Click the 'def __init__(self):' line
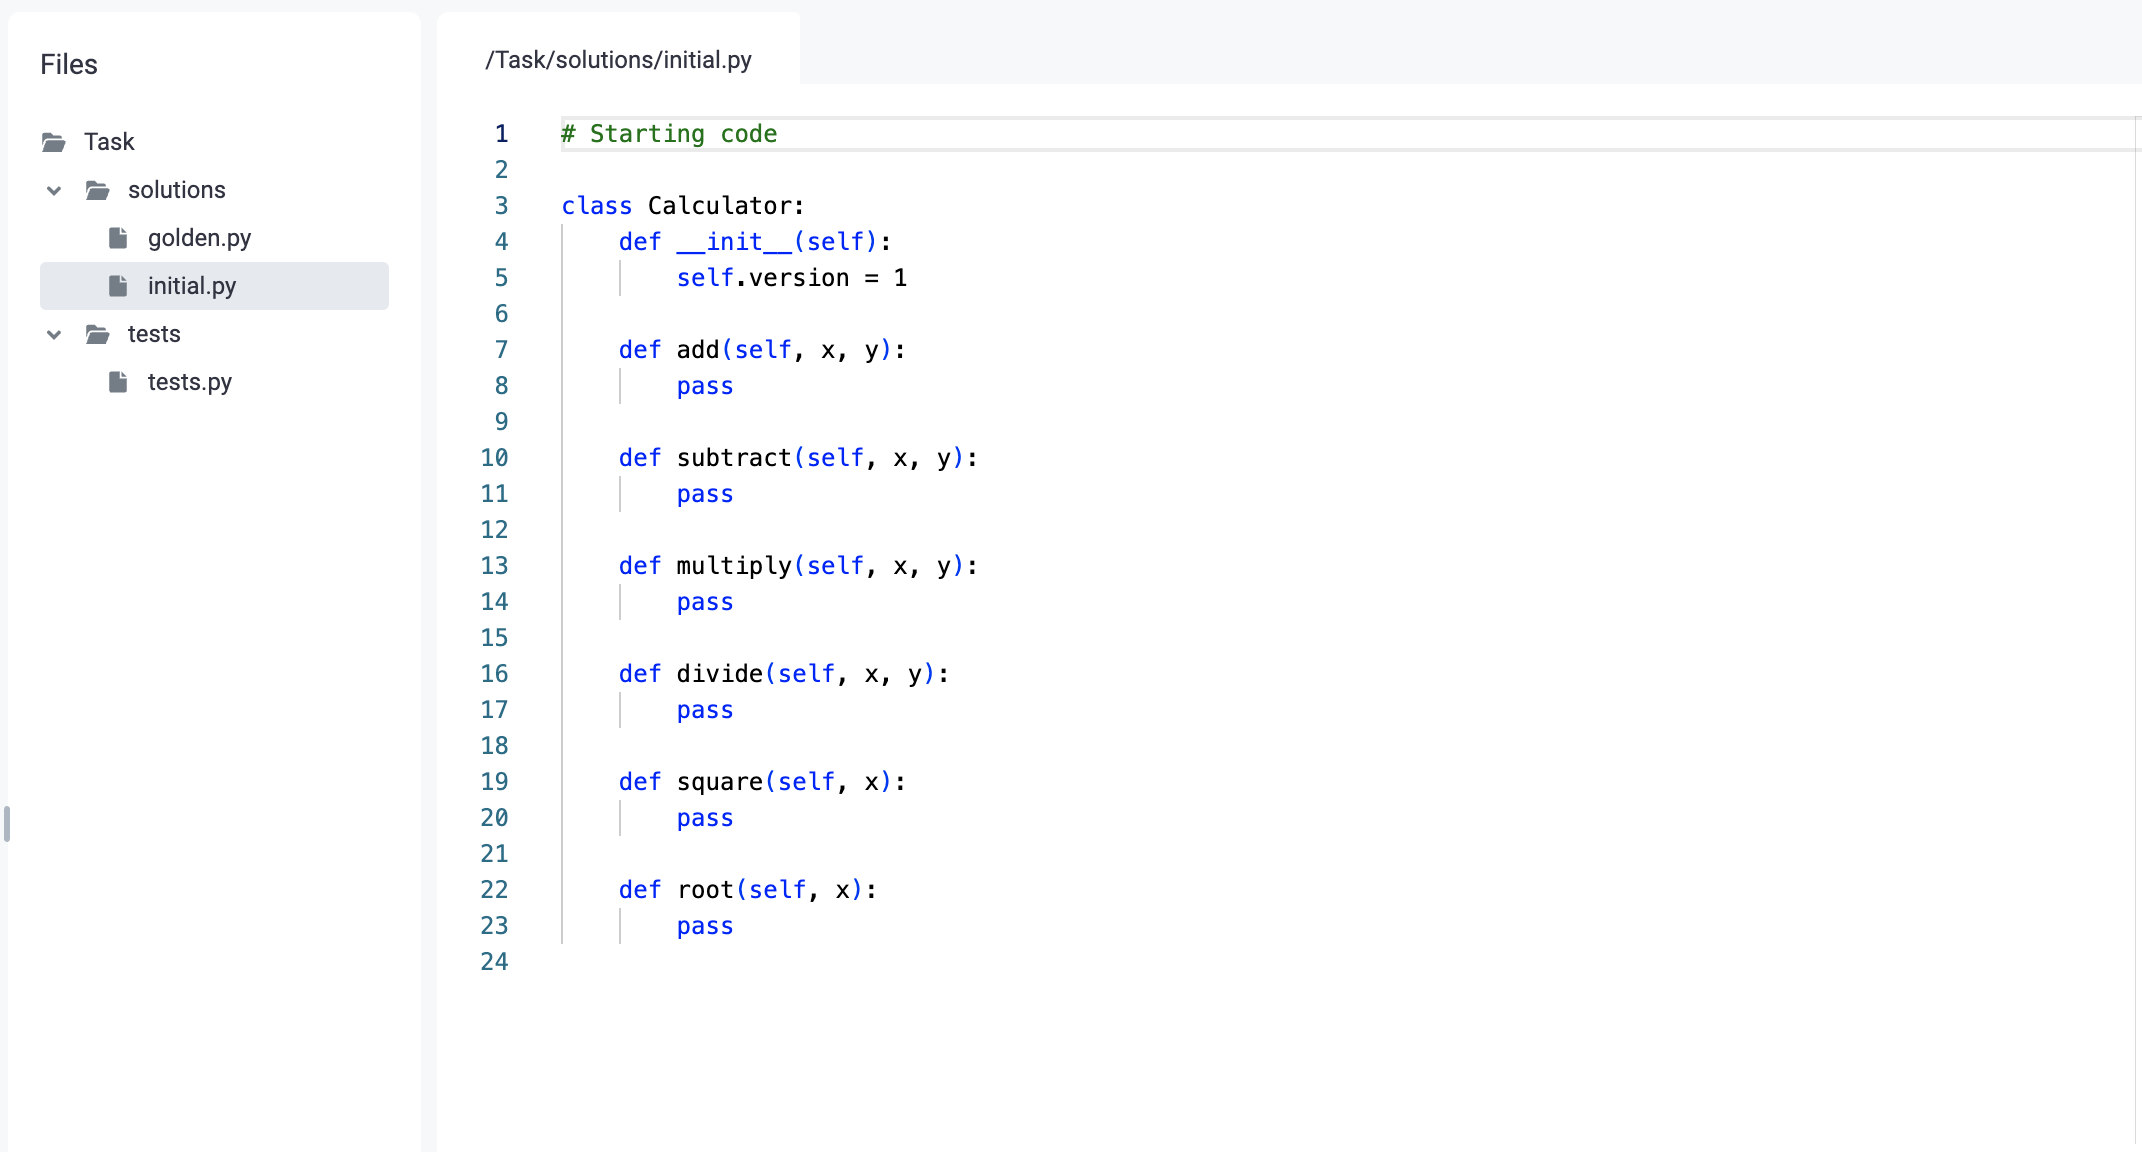2142x1152 pixels. click(x=755, y=242)
